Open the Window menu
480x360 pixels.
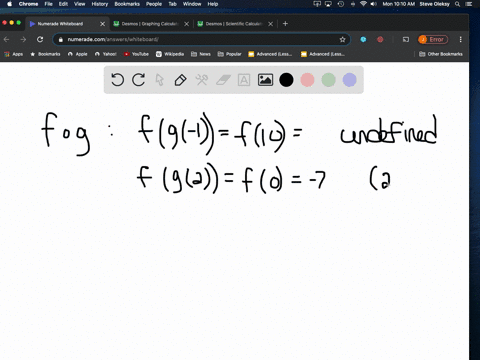tap(192, 4)
